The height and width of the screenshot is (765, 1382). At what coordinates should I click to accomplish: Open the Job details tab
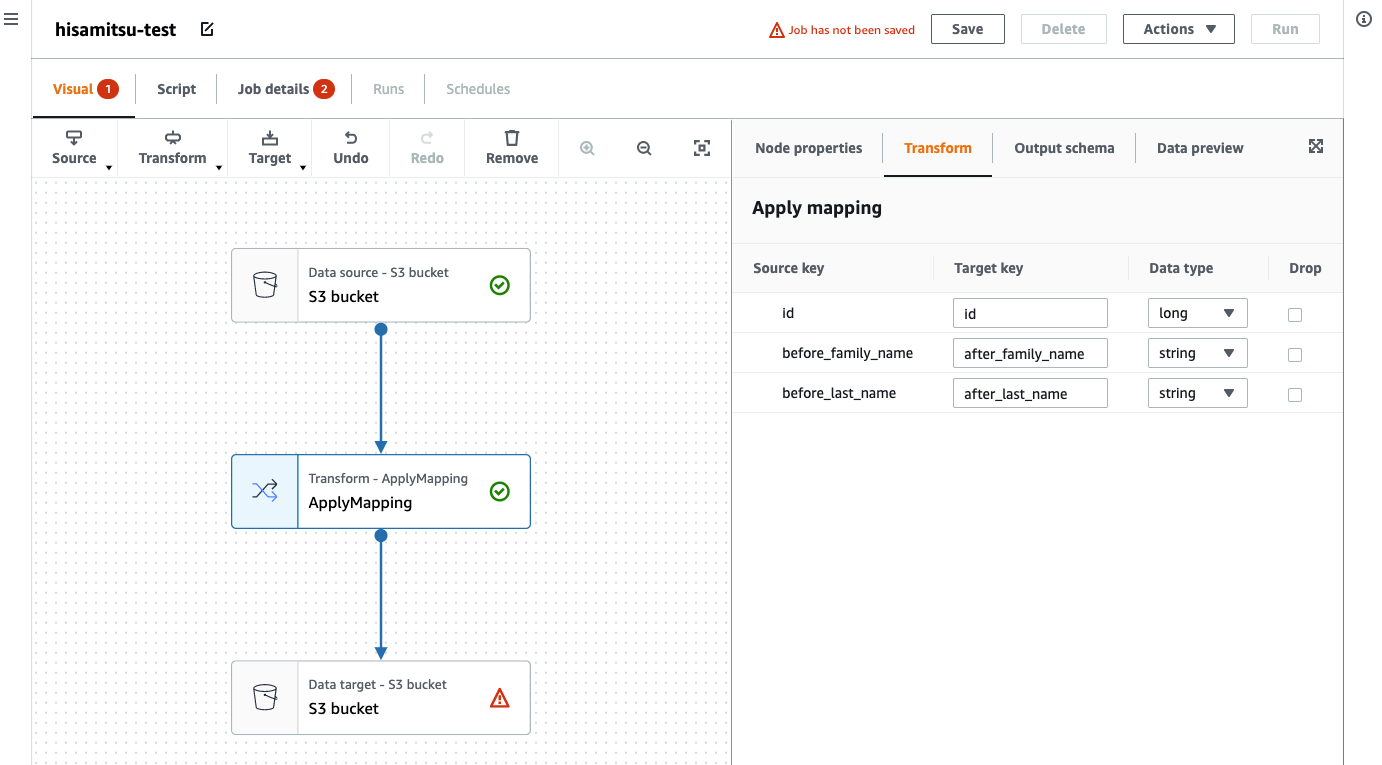point(286,89)
